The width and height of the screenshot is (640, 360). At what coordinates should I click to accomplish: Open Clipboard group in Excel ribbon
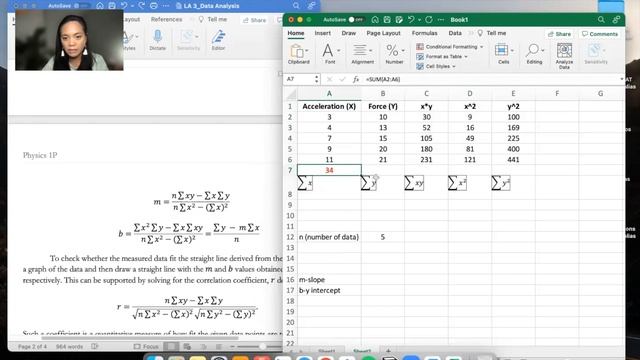point(299,54)
